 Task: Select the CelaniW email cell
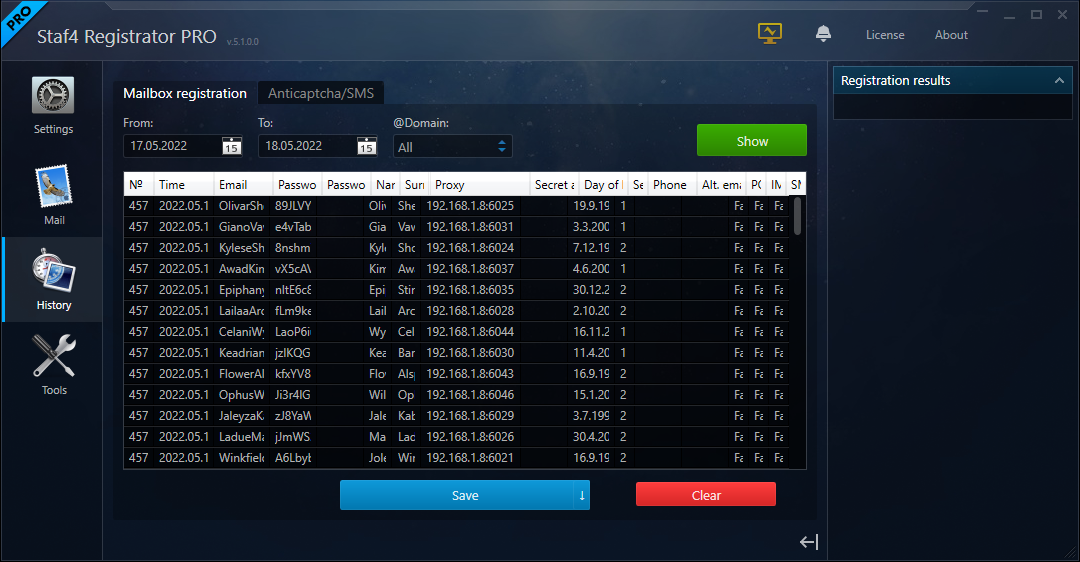pos(241,332)
